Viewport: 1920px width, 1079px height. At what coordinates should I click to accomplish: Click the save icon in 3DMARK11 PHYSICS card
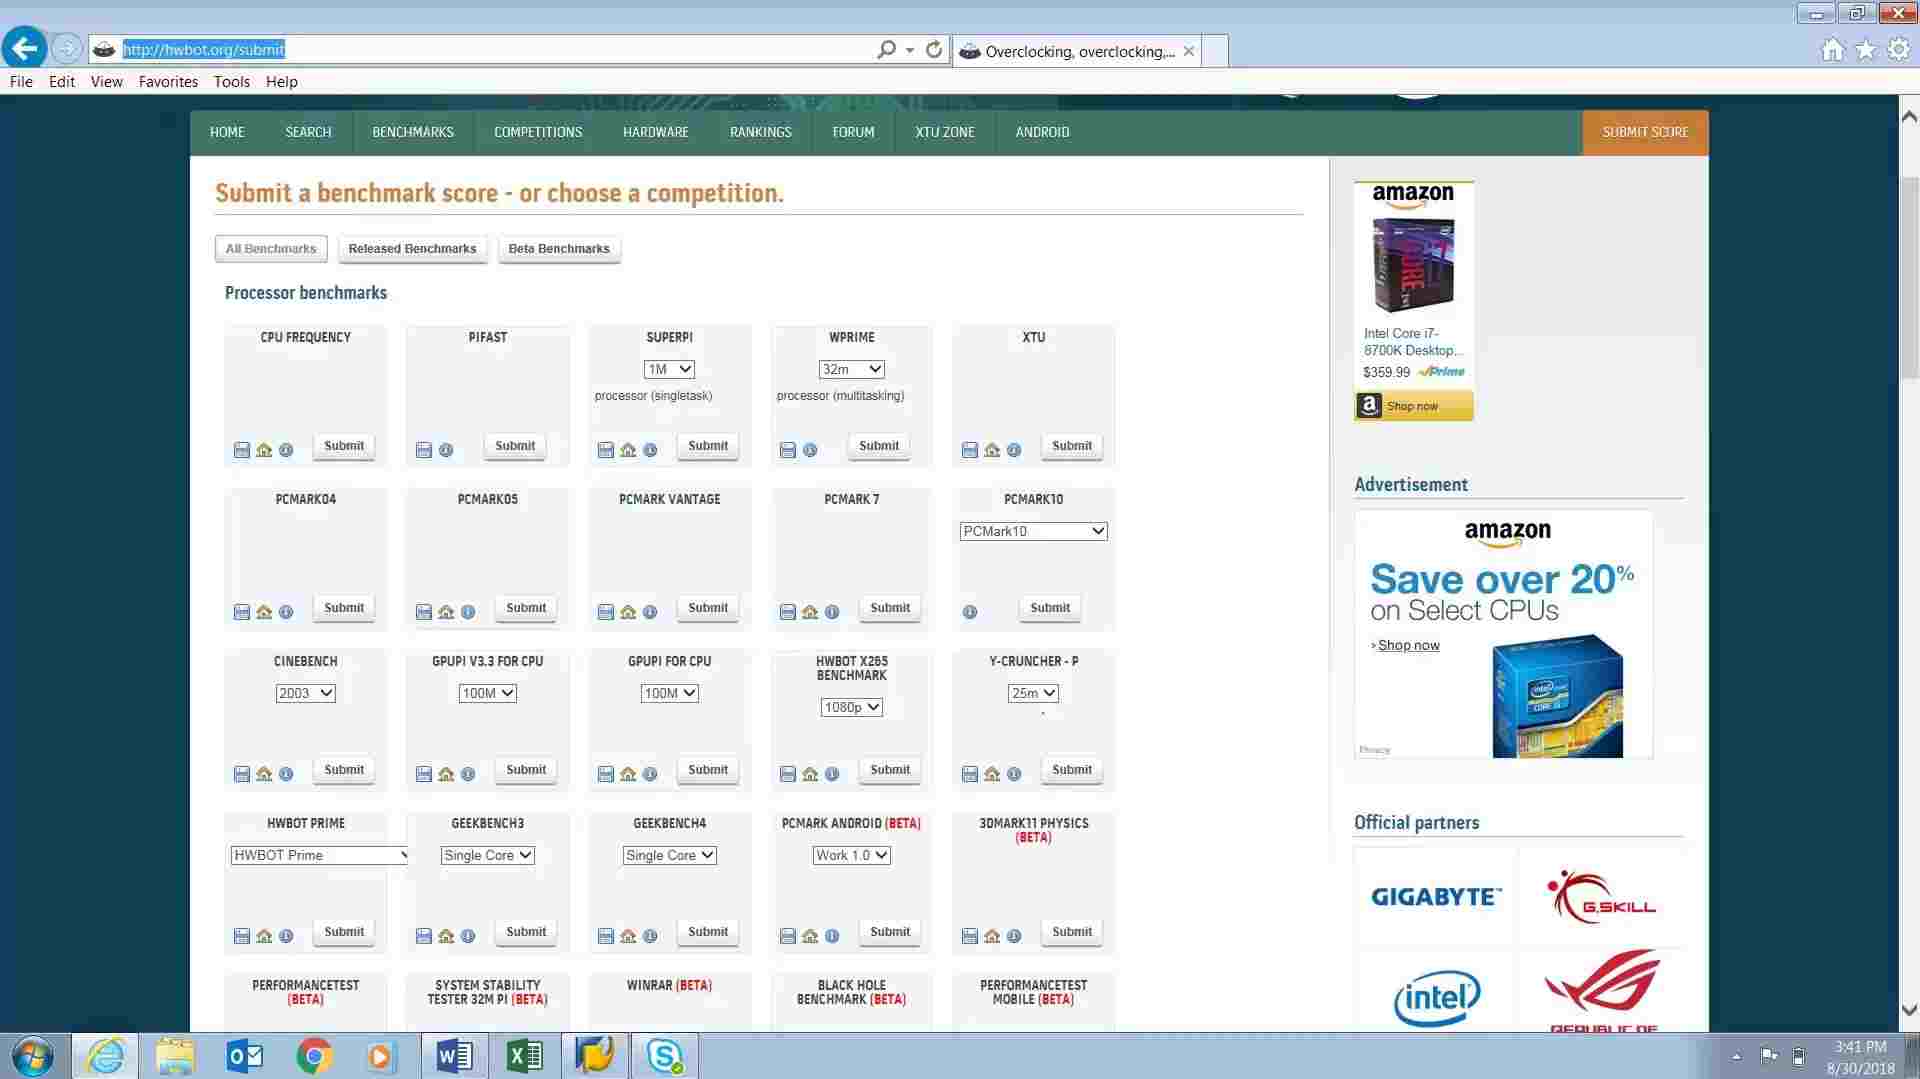tap(970, 936)
